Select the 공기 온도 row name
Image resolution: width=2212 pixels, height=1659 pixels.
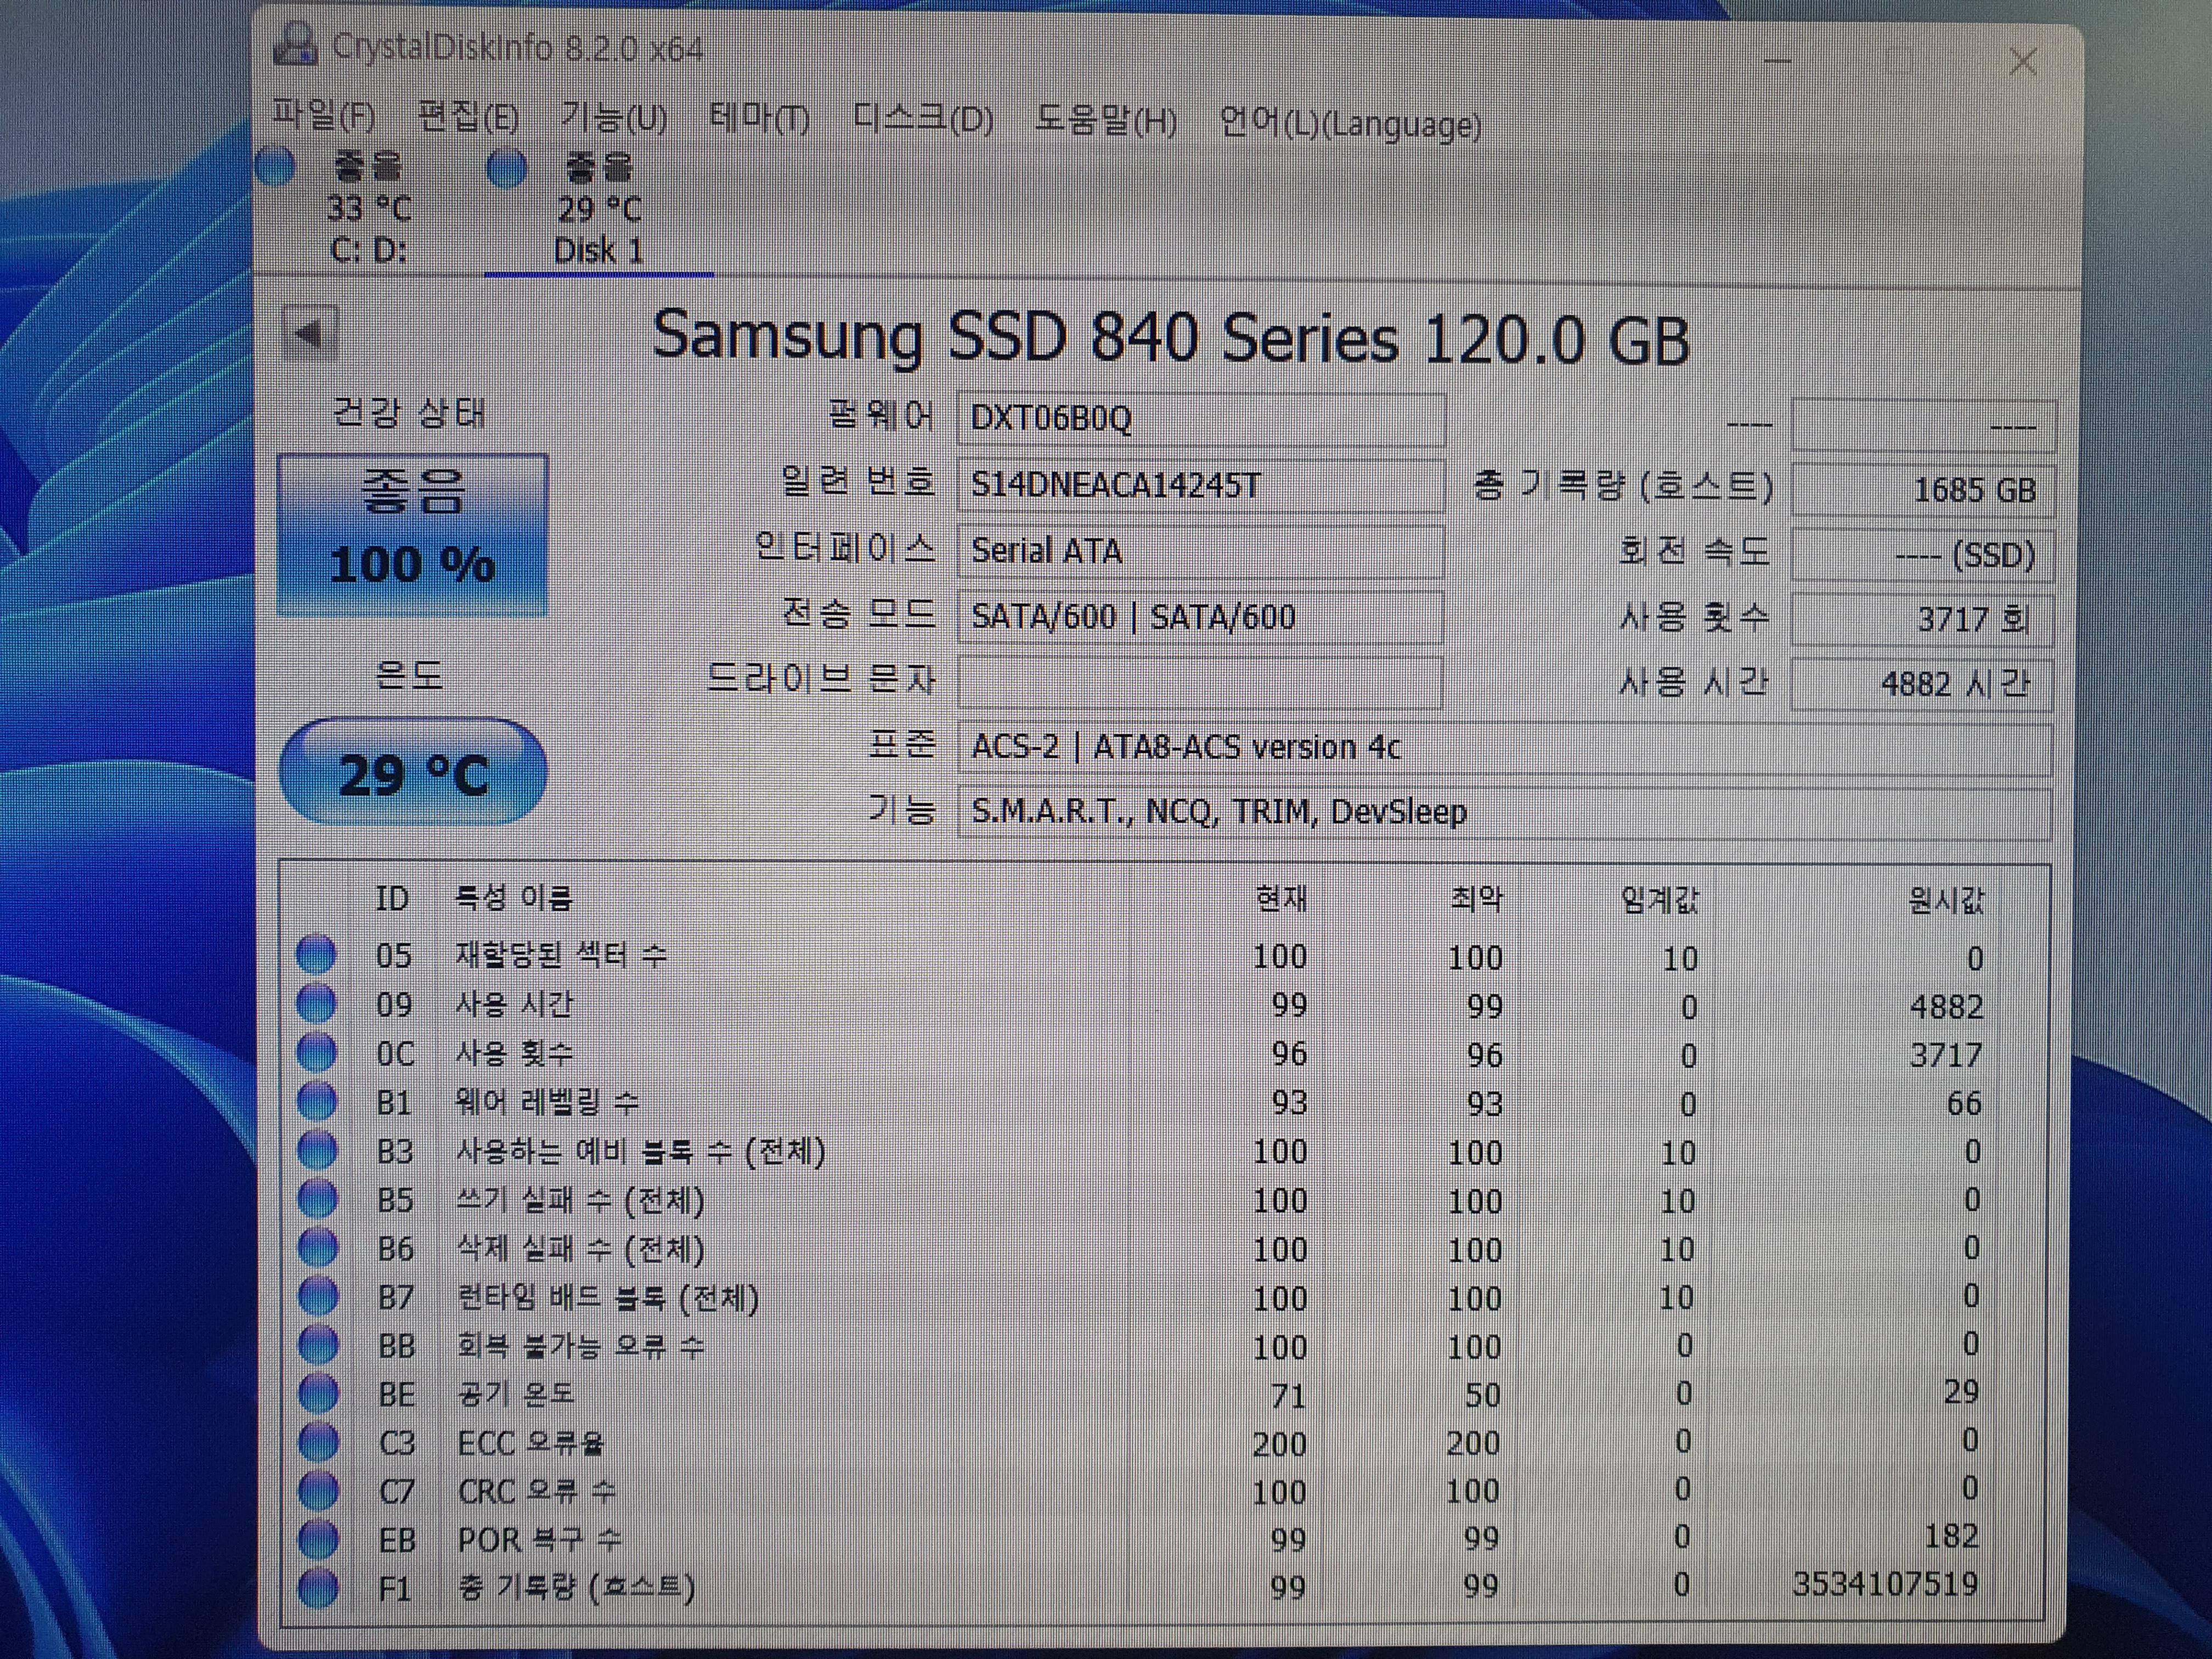coord(516,1394)
